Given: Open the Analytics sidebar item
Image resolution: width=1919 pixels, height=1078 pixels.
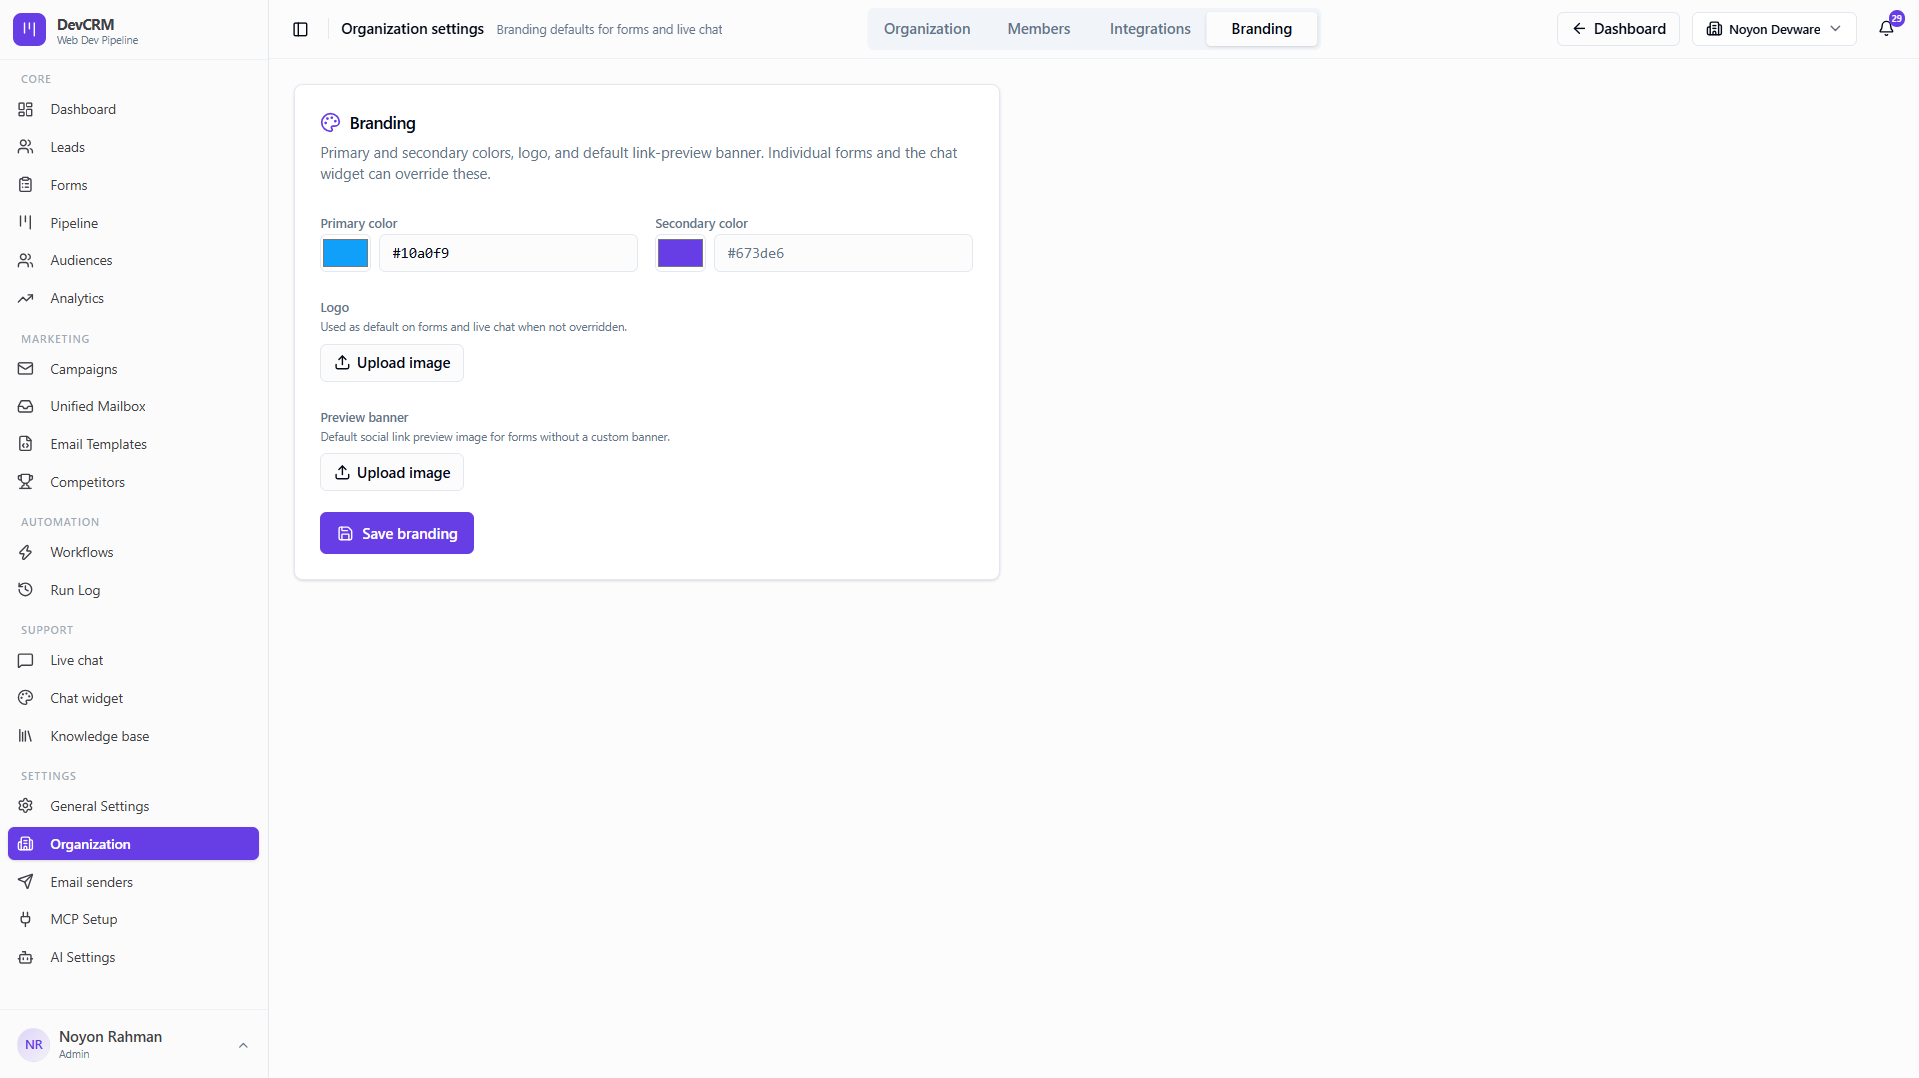Looking at the screenshot, I should pos(133,298).
